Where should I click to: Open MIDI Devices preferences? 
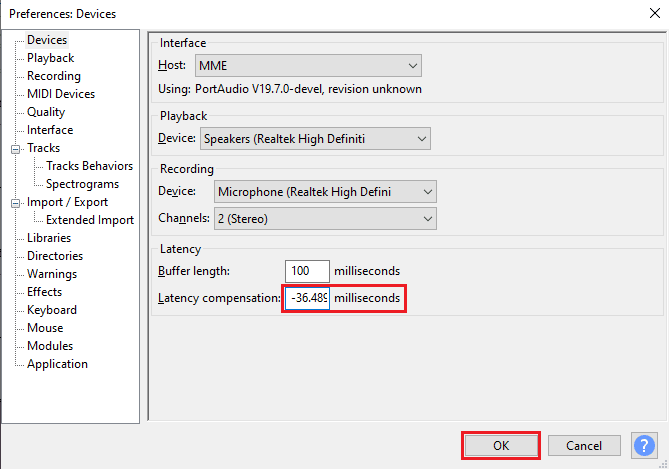(61, 93)
